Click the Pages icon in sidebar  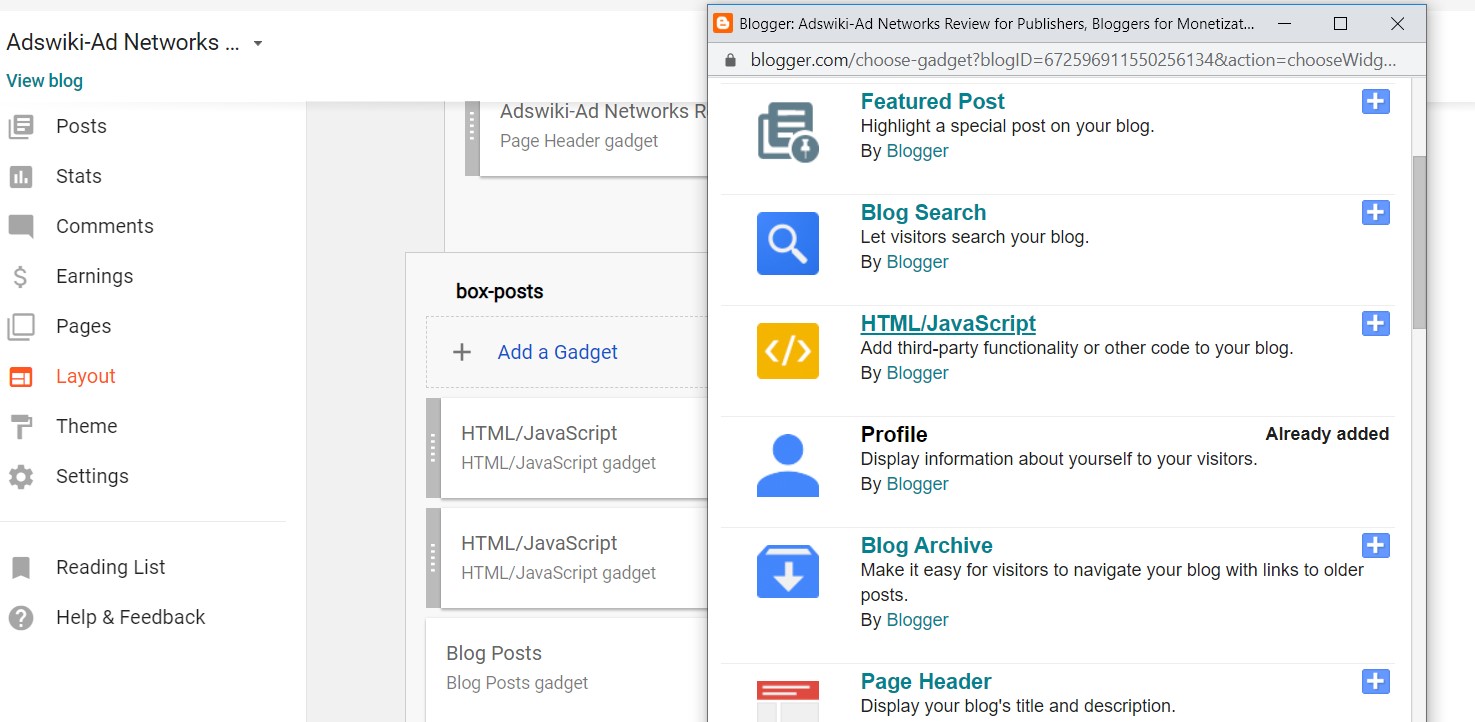tap(21, 327)
